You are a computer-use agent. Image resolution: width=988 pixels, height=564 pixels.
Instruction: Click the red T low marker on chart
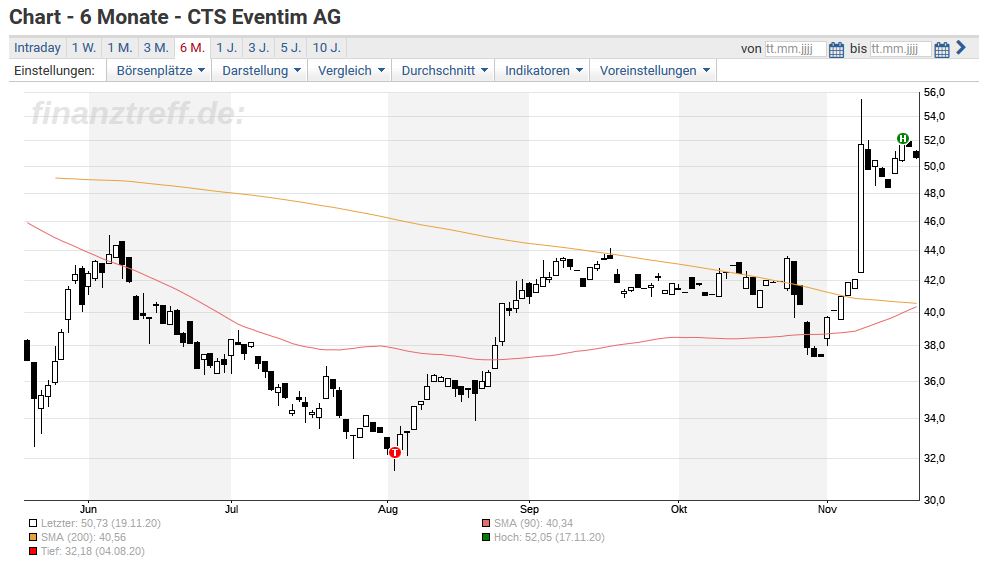point(394,452)
